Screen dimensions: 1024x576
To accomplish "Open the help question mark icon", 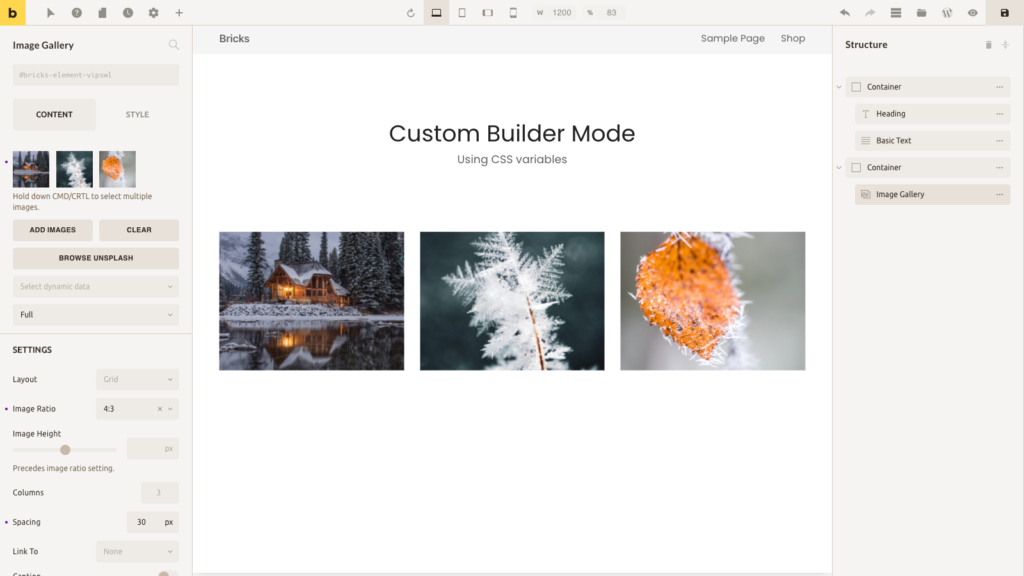I will click(x=77, y=13).
